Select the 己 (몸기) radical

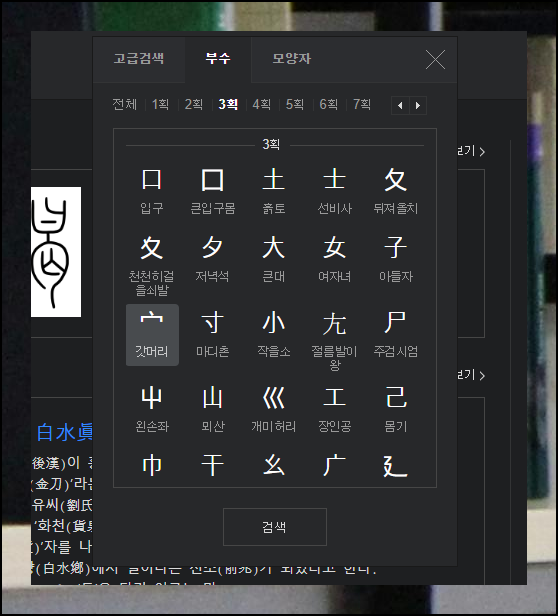click(x=395, y=409)
